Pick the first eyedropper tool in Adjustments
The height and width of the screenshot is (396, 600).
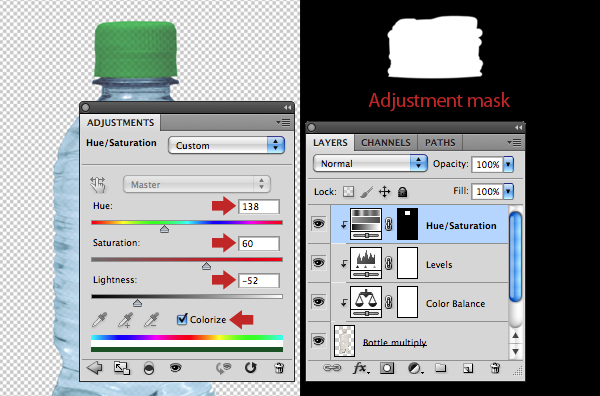click(100, 320)
